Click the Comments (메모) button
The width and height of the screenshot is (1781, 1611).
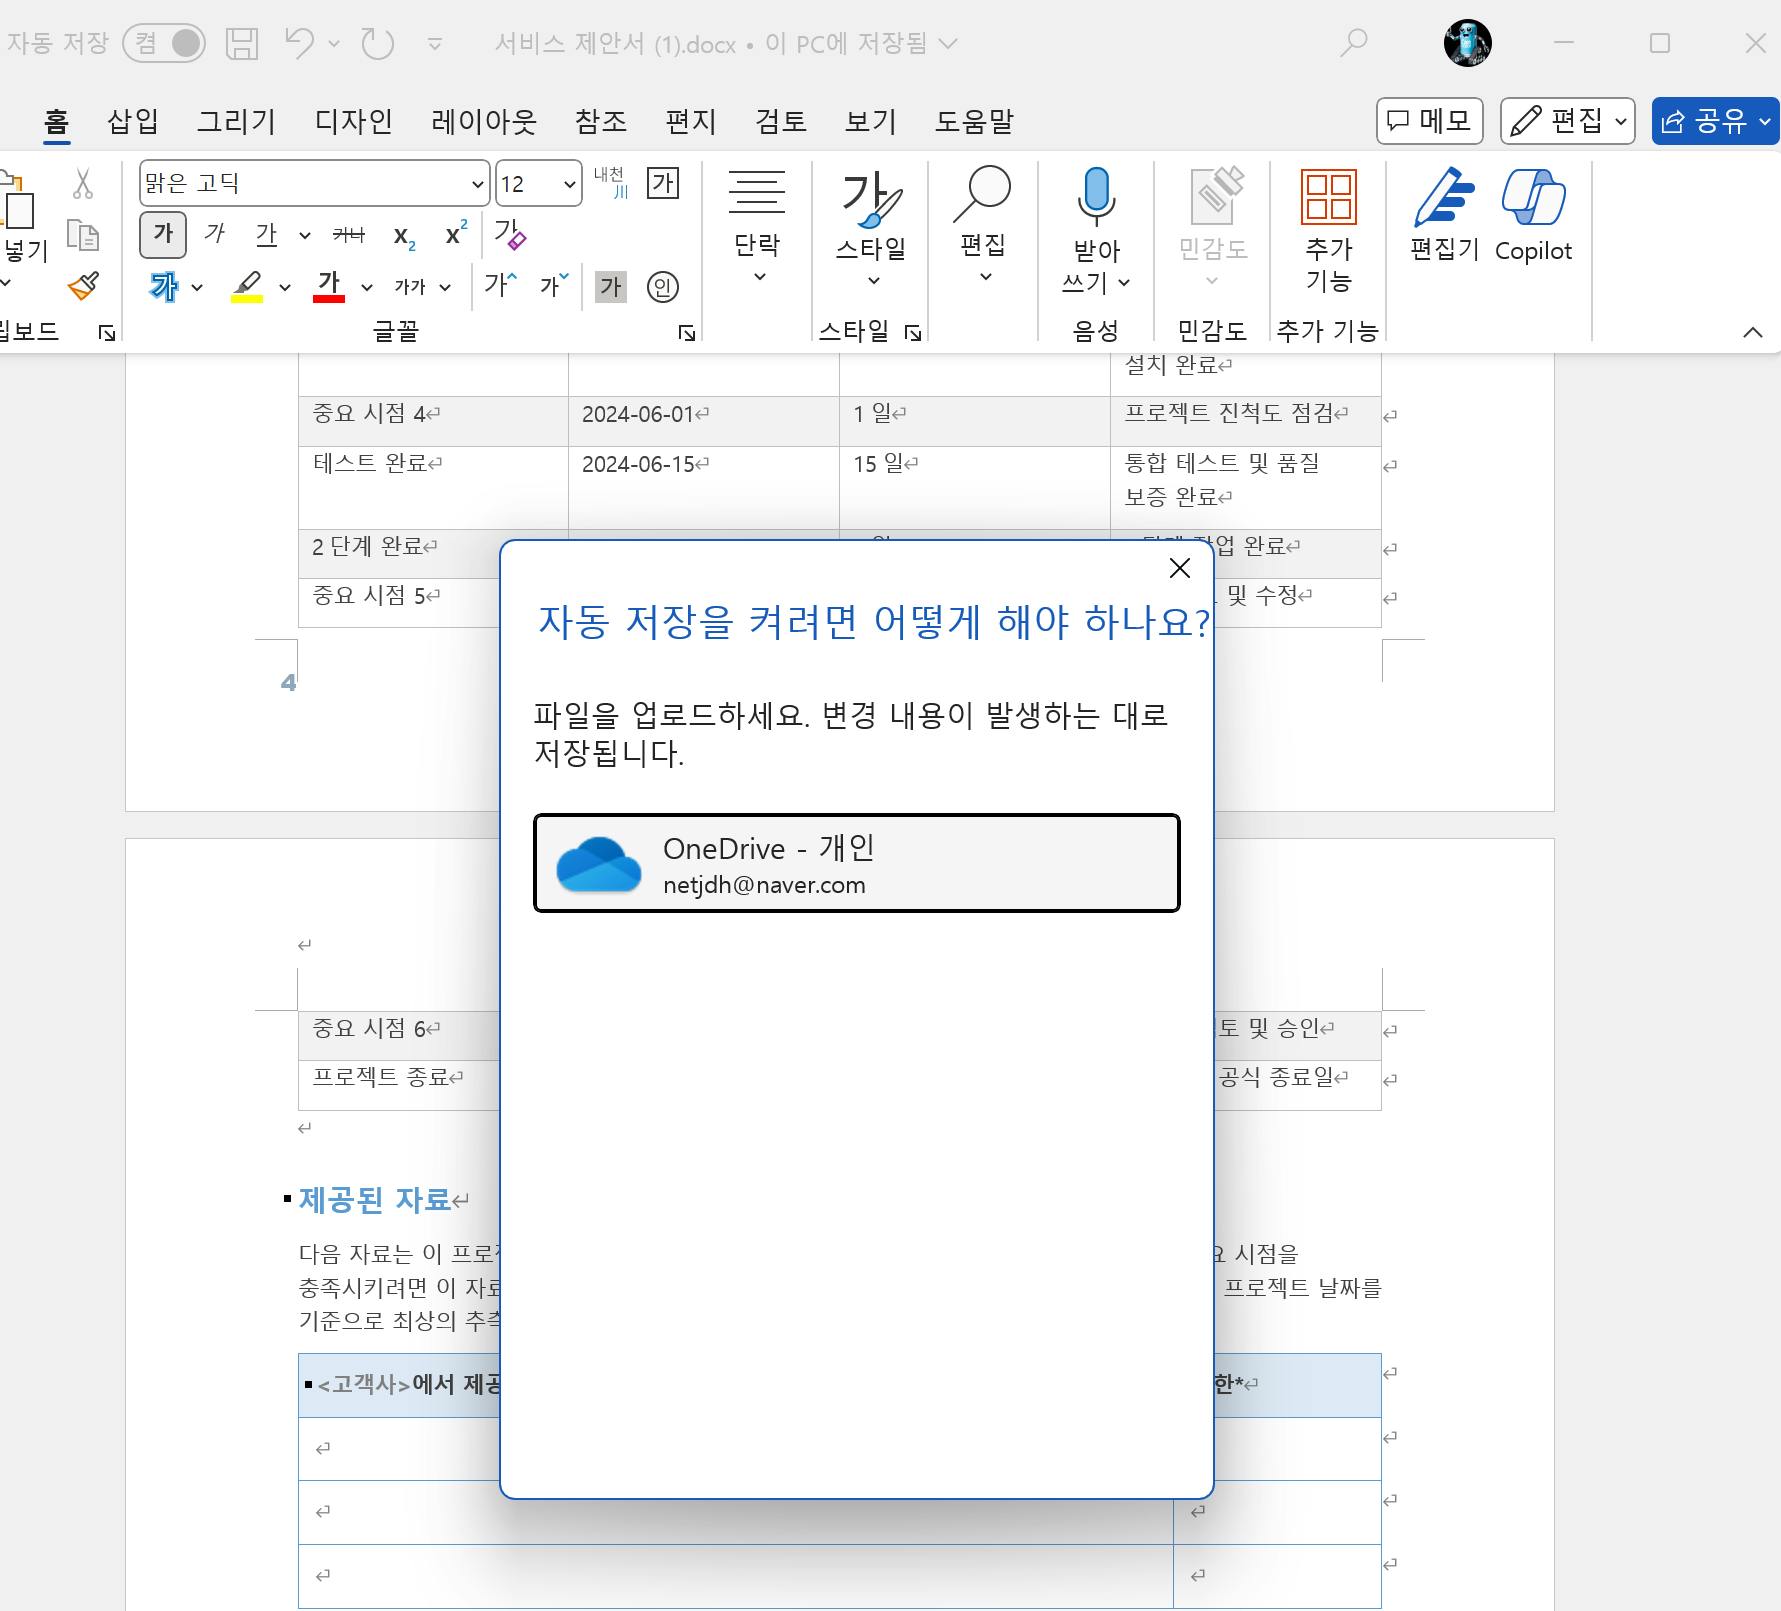pos(1429,121)
